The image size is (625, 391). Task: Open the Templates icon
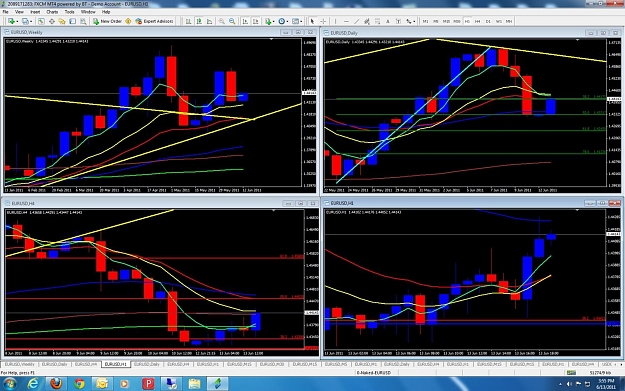295,21
